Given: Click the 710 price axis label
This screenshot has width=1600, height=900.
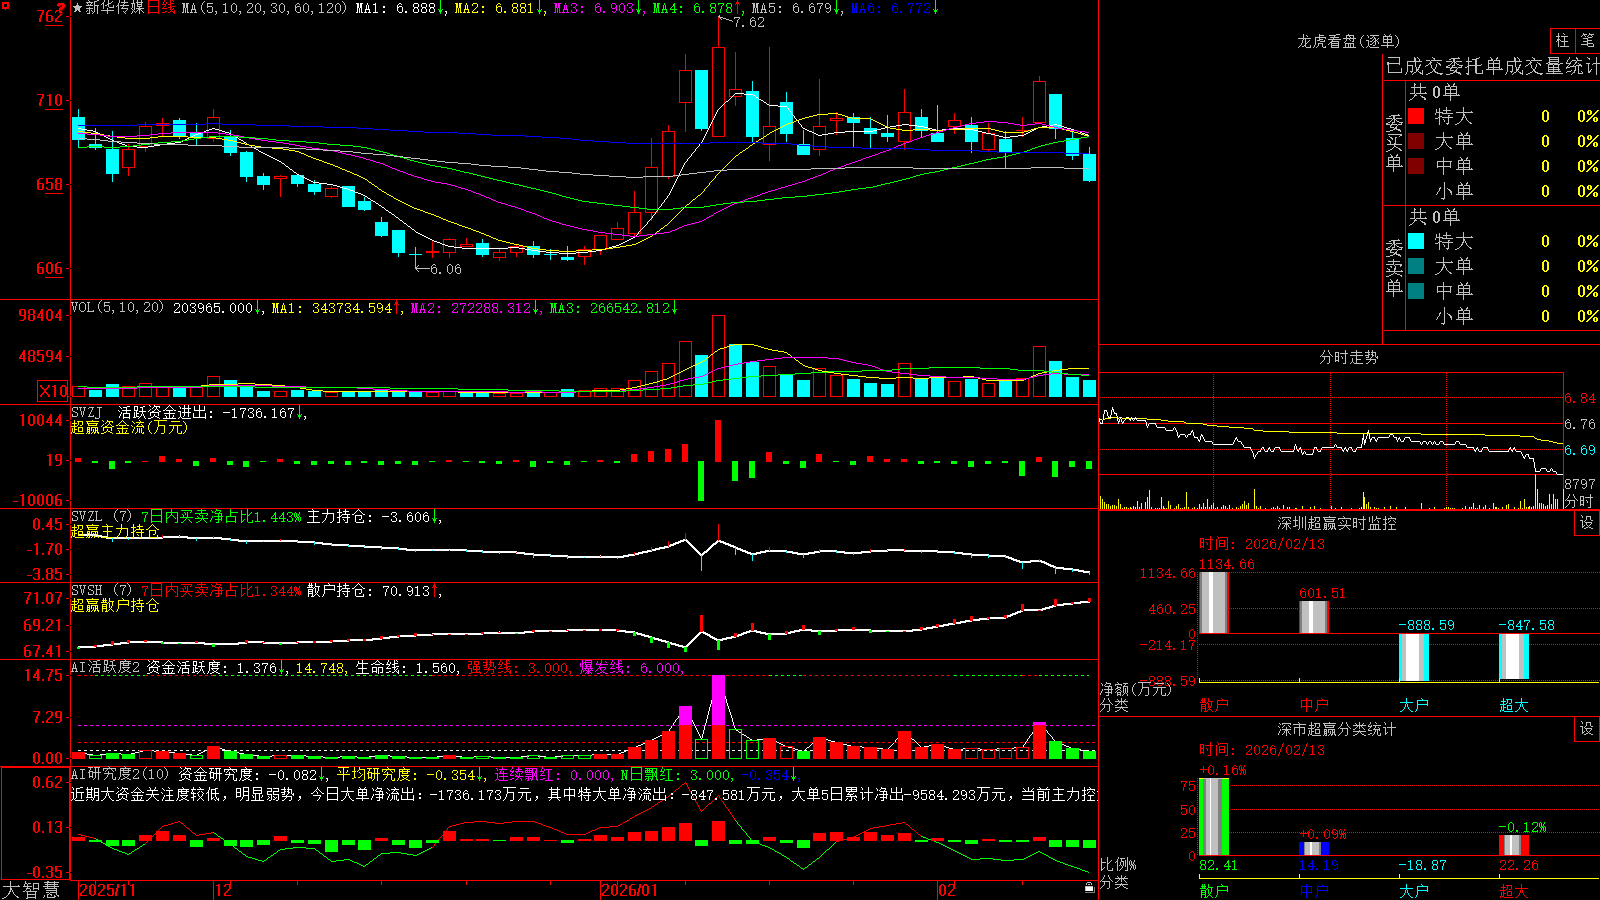Looking at the screenshot, I should 50,100.
